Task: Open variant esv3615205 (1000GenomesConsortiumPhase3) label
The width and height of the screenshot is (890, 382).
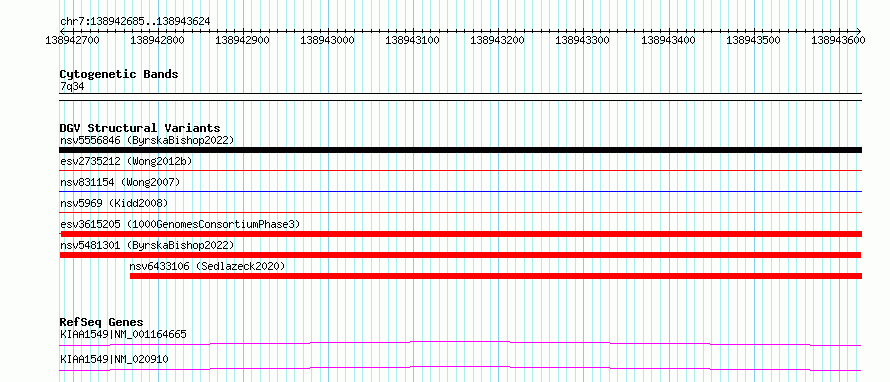Action: coord(180,224)
